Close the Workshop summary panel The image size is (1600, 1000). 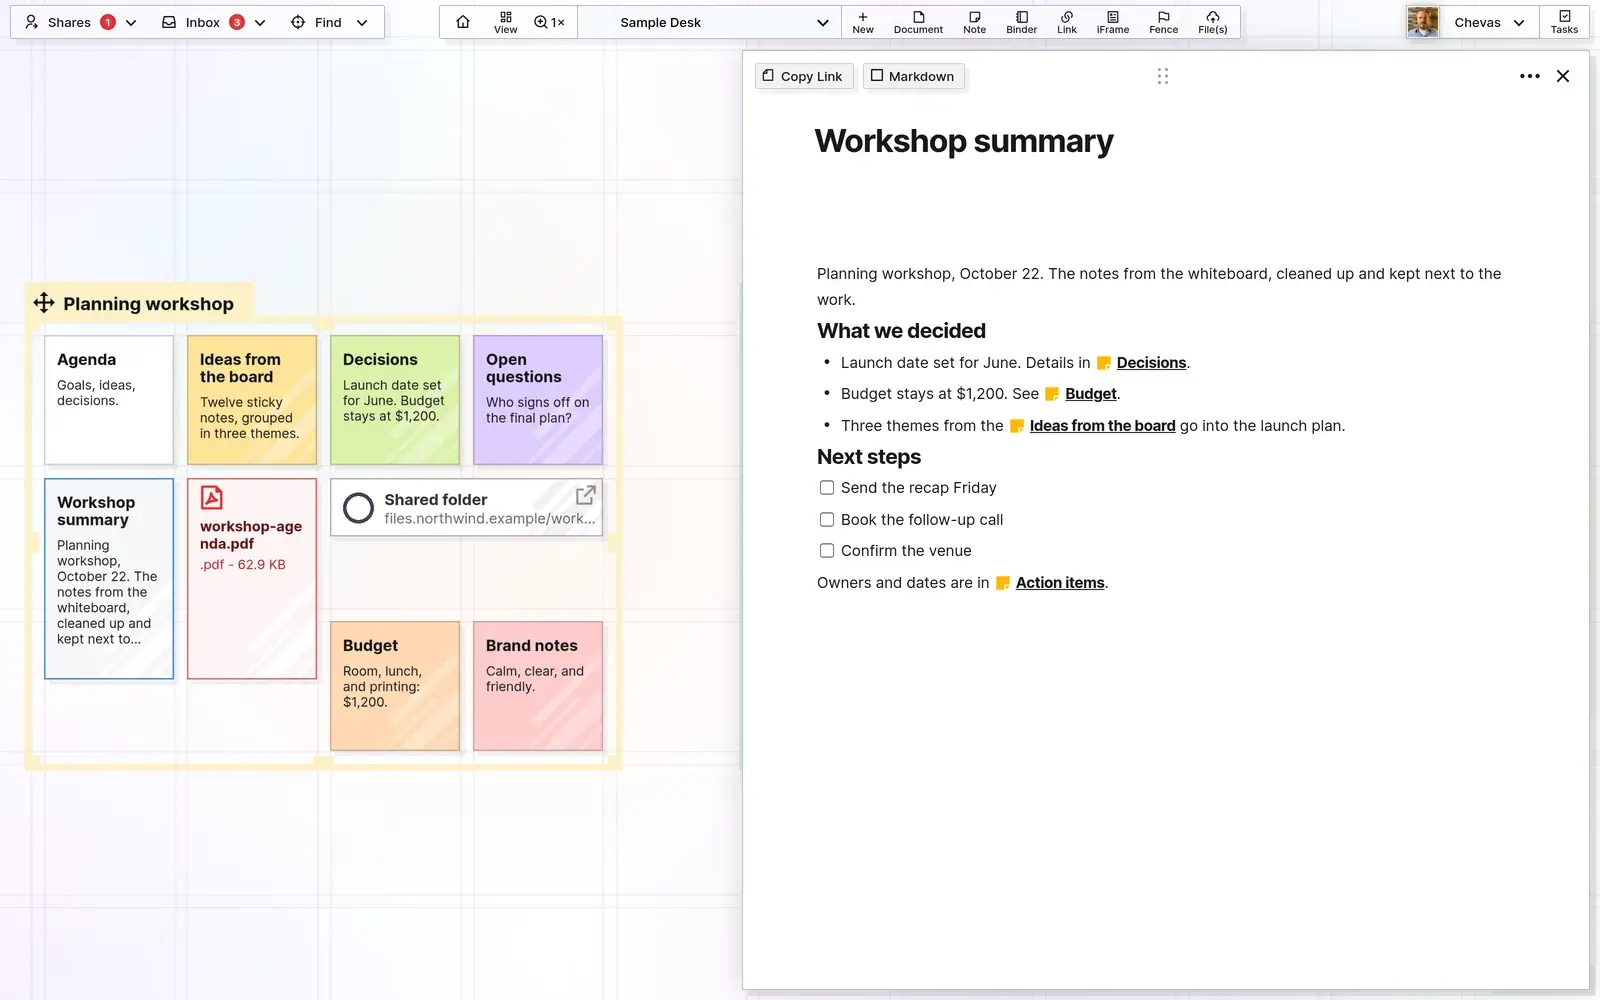point(1563,76)
